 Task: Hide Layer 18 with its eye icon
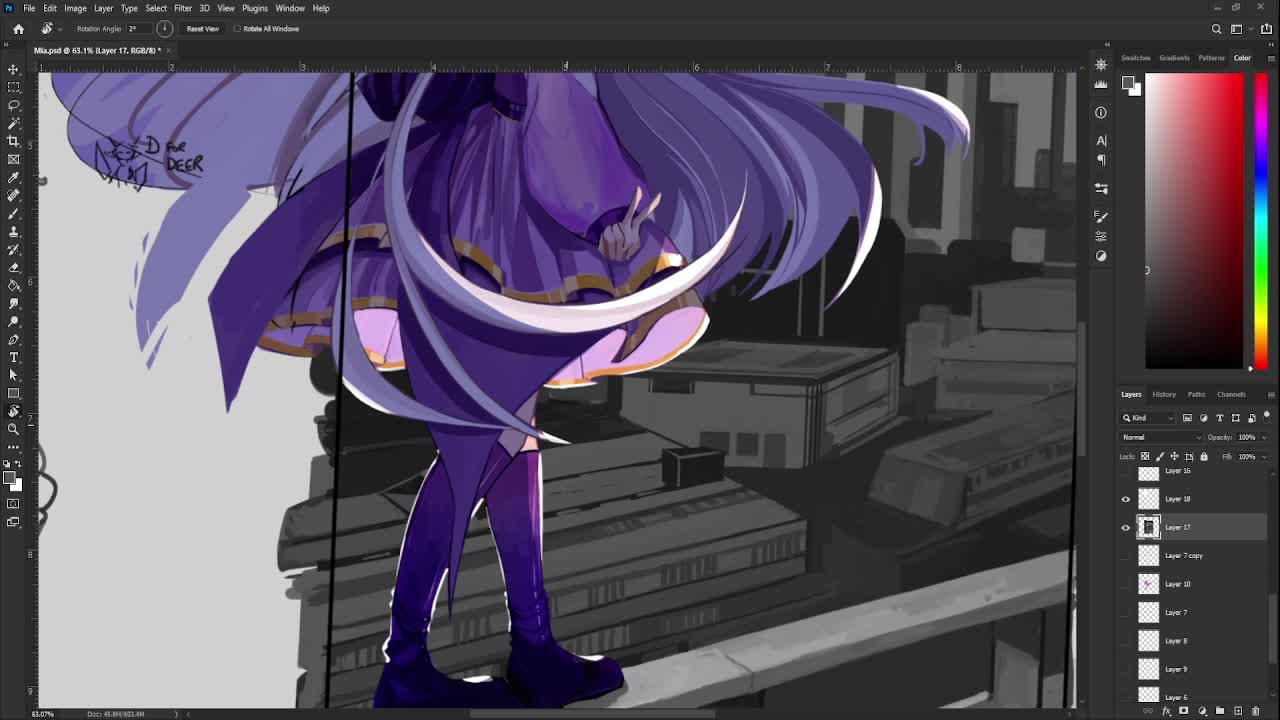coord(1125,499)
